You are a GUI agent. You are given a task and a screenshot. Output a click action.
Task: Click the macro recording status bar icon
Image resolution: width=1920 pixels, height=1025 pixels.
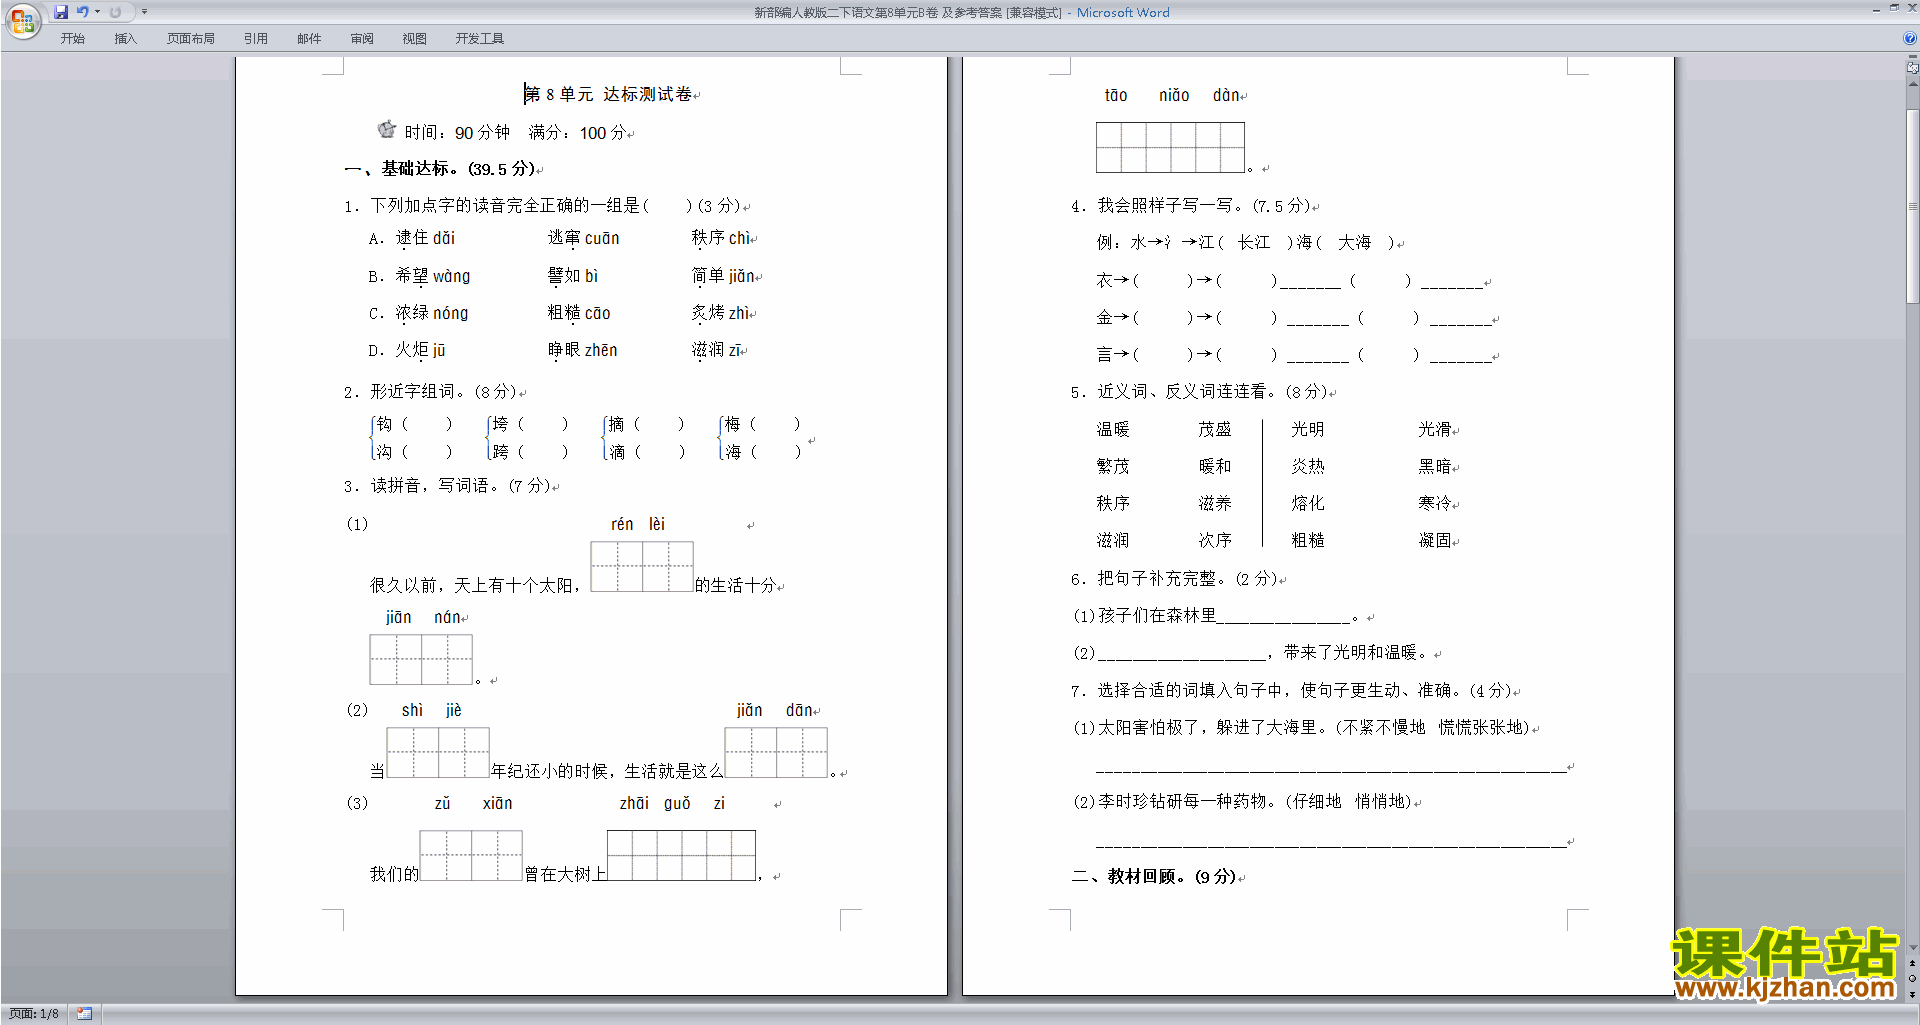coord(85,1014)
